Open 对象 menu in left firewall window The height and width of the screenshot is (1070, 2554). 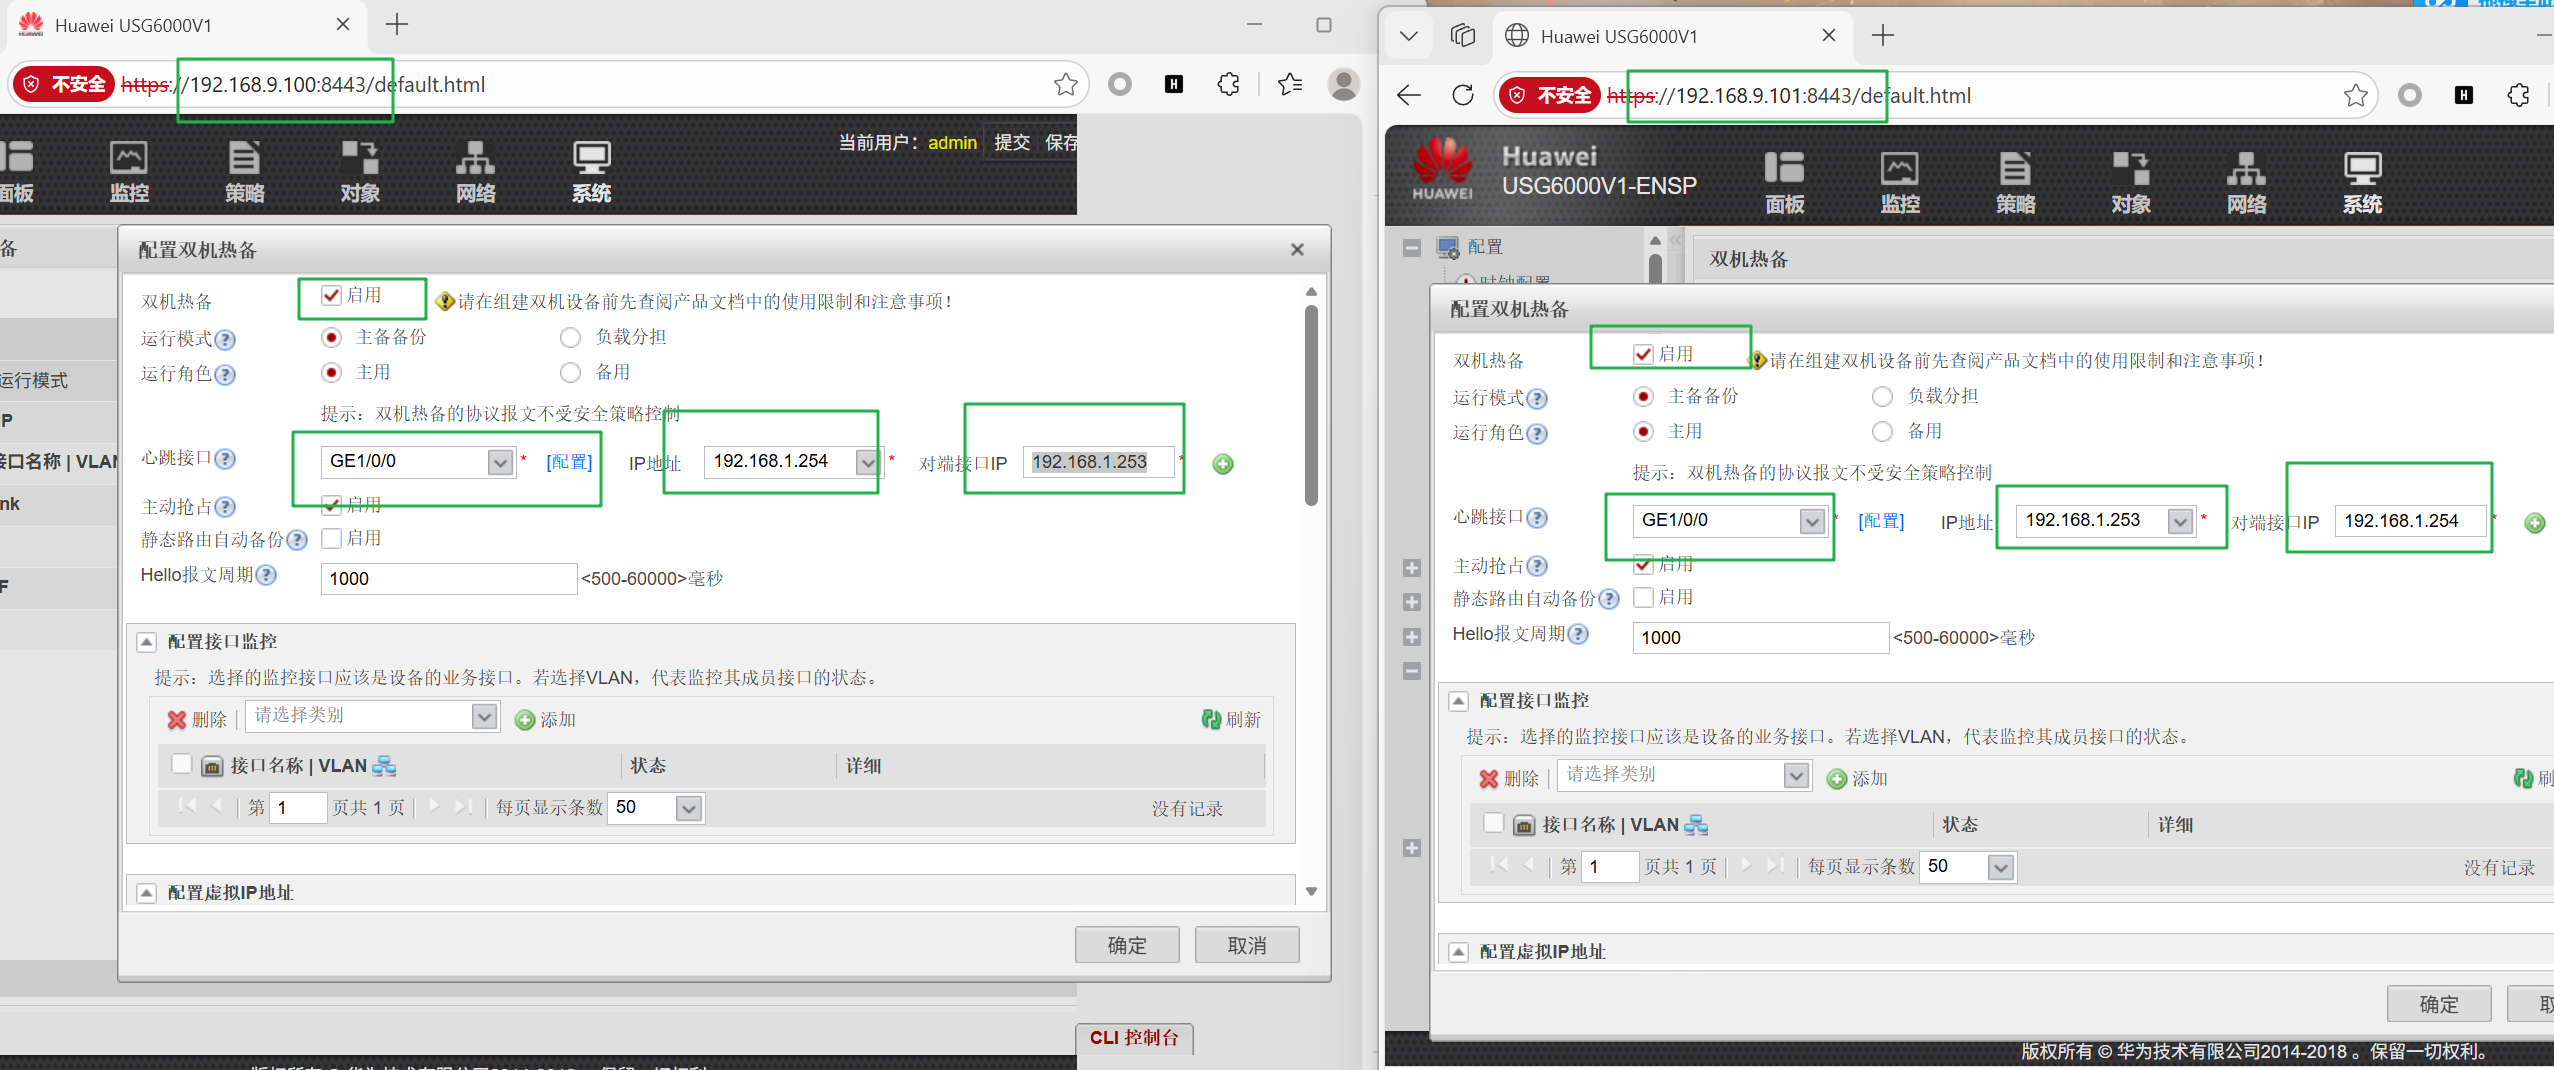point(360,172)
